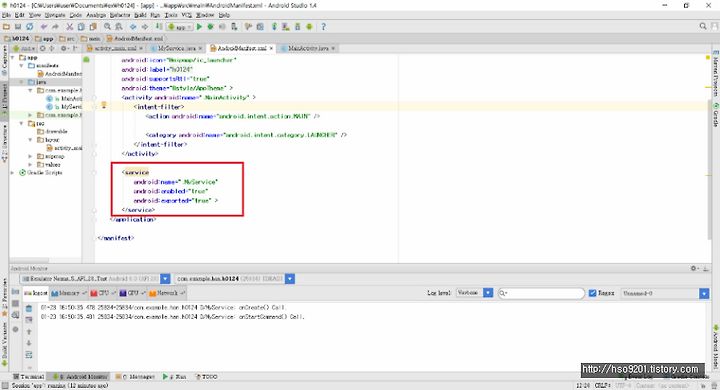This screenshot has height=390, width=720.
Task: Expand Gradle Scripts node
Action: click(x=13, y=173)
